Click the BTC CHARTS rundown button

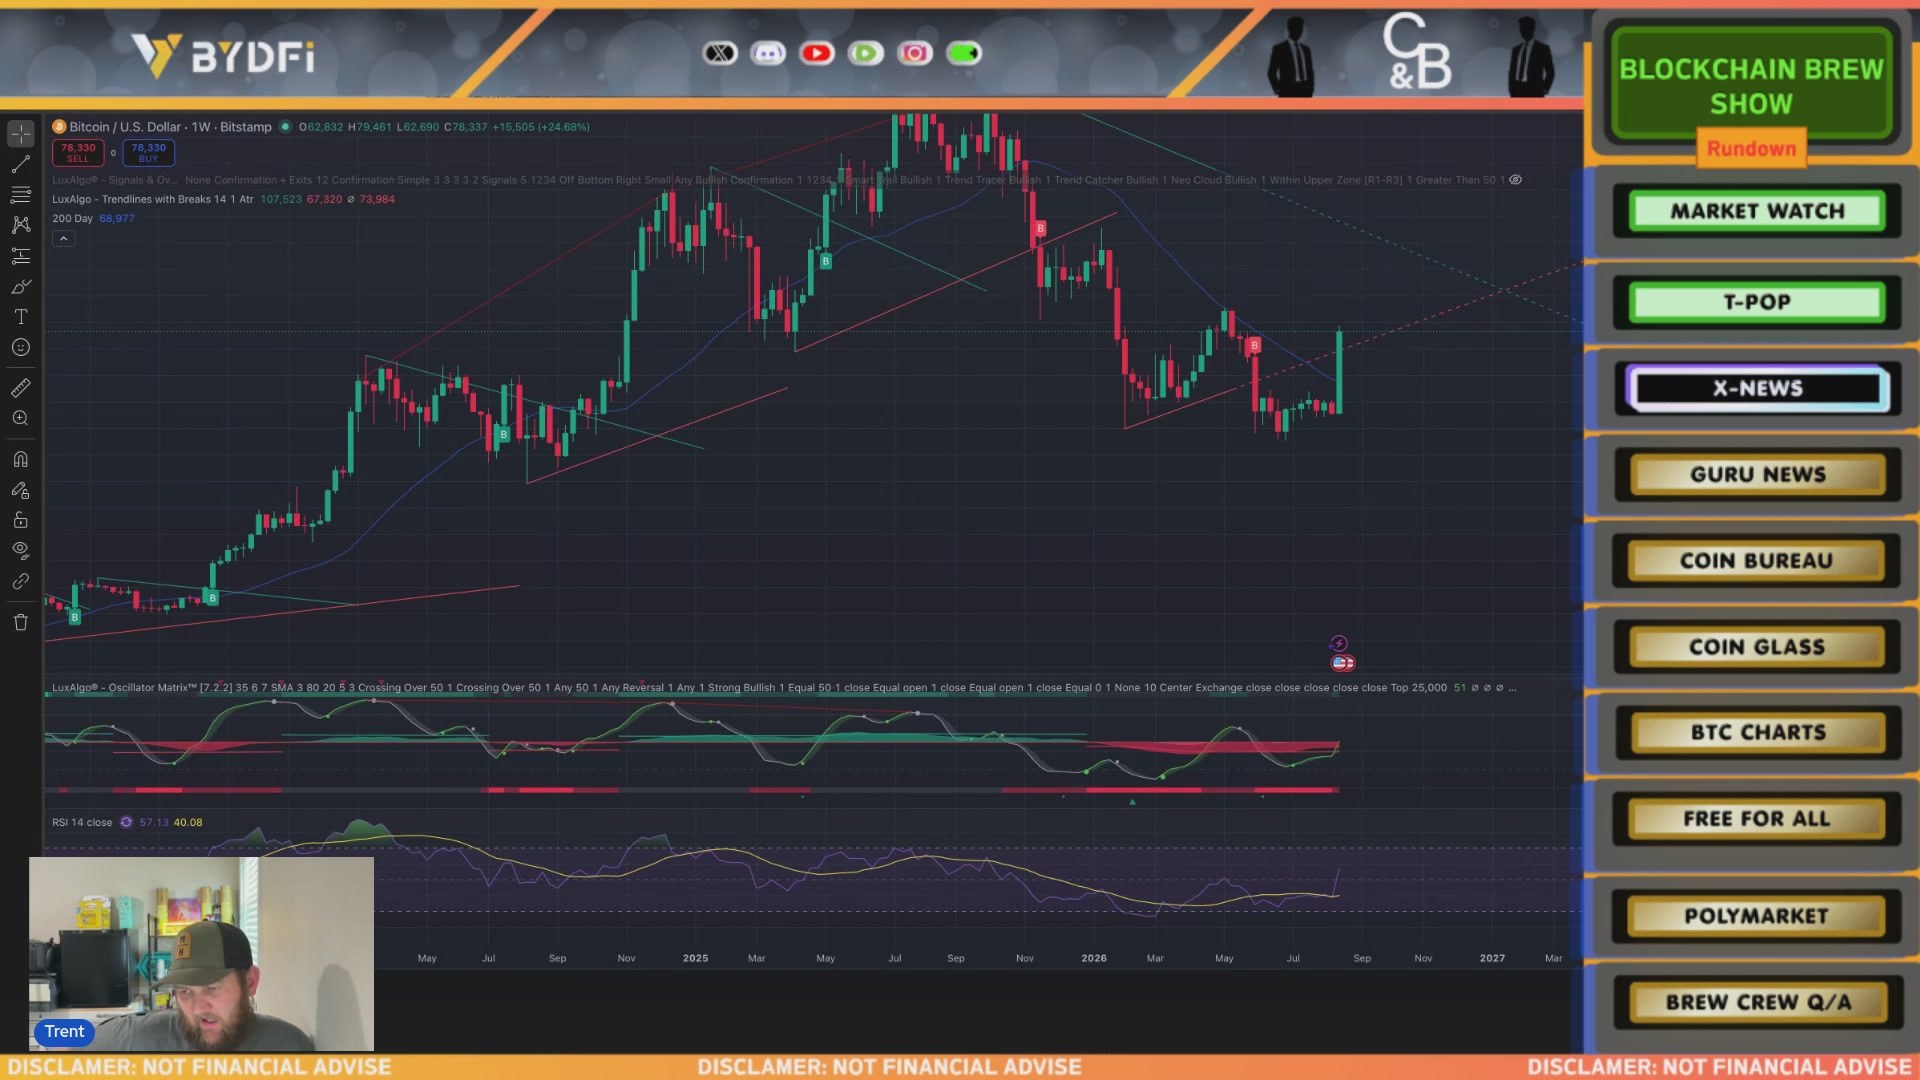point(1757,733)
